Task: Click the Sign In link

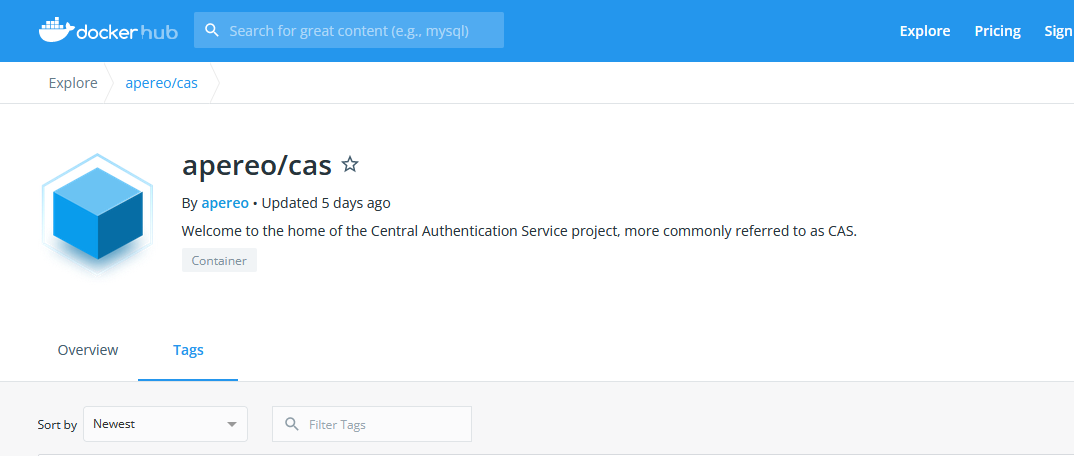Action: pyautogui.click(x=1058, y=31)
